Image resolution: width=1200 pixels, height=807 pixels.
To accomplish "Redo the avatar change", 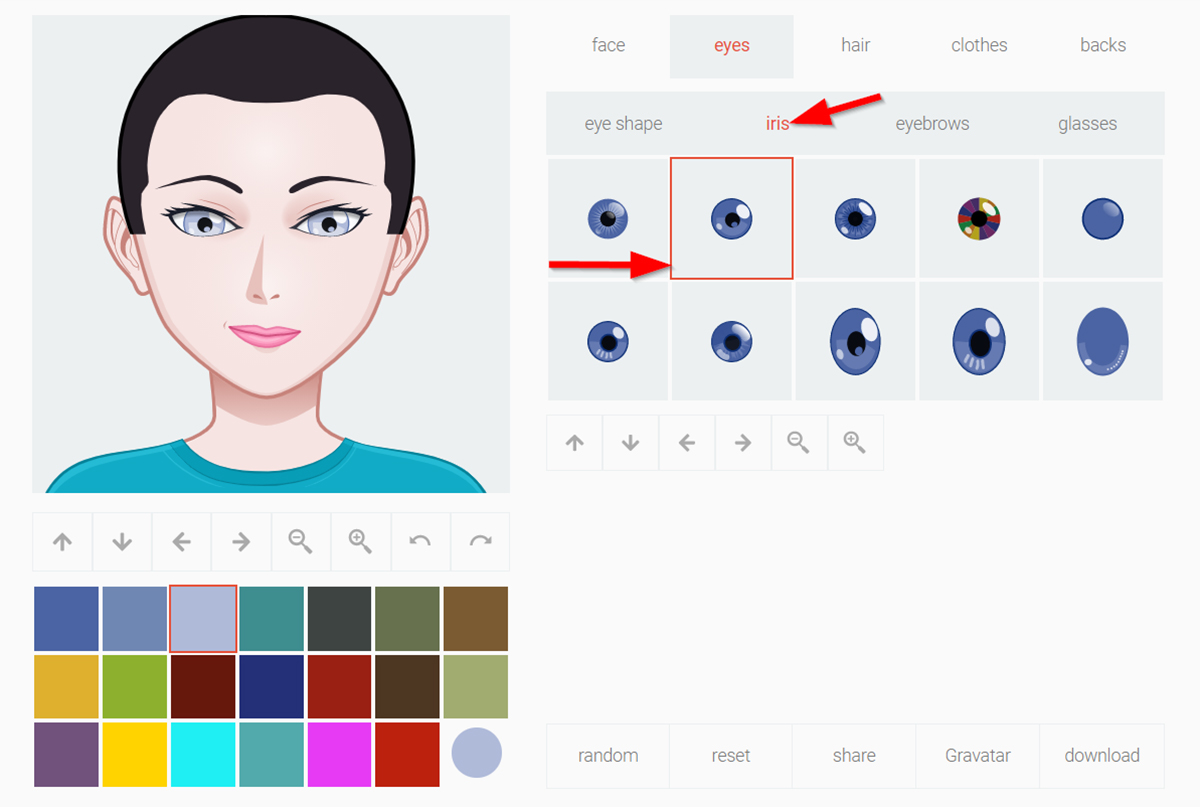I will 480,541.
